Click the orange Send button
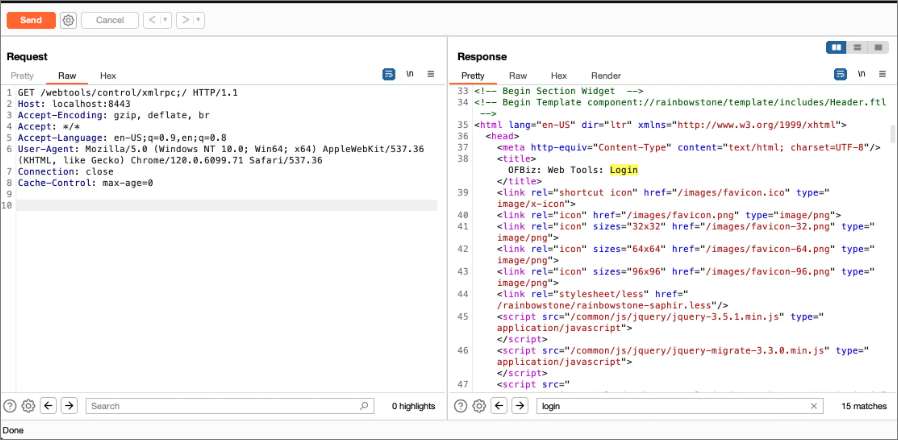Viewport: 898px width, 440px height. (31, 20)
